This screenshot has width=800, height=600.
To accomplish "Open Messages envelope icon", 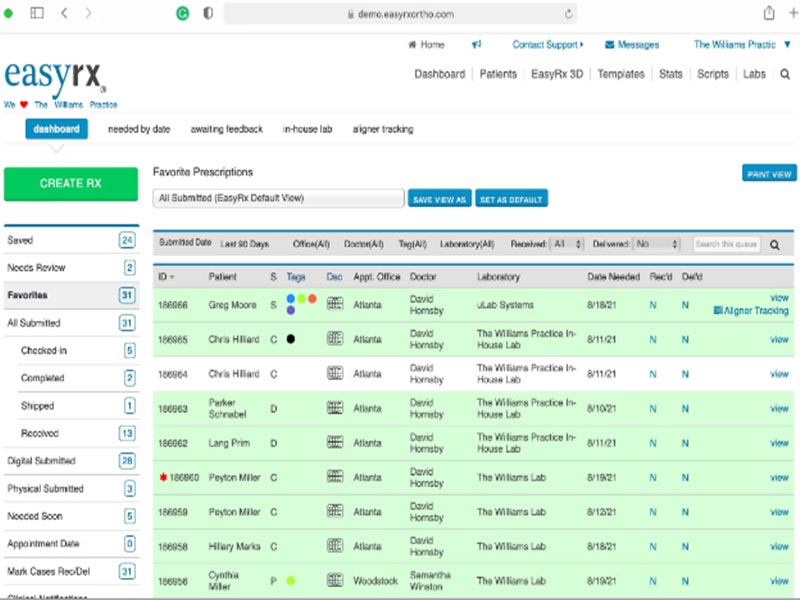I will click(609, 45).
